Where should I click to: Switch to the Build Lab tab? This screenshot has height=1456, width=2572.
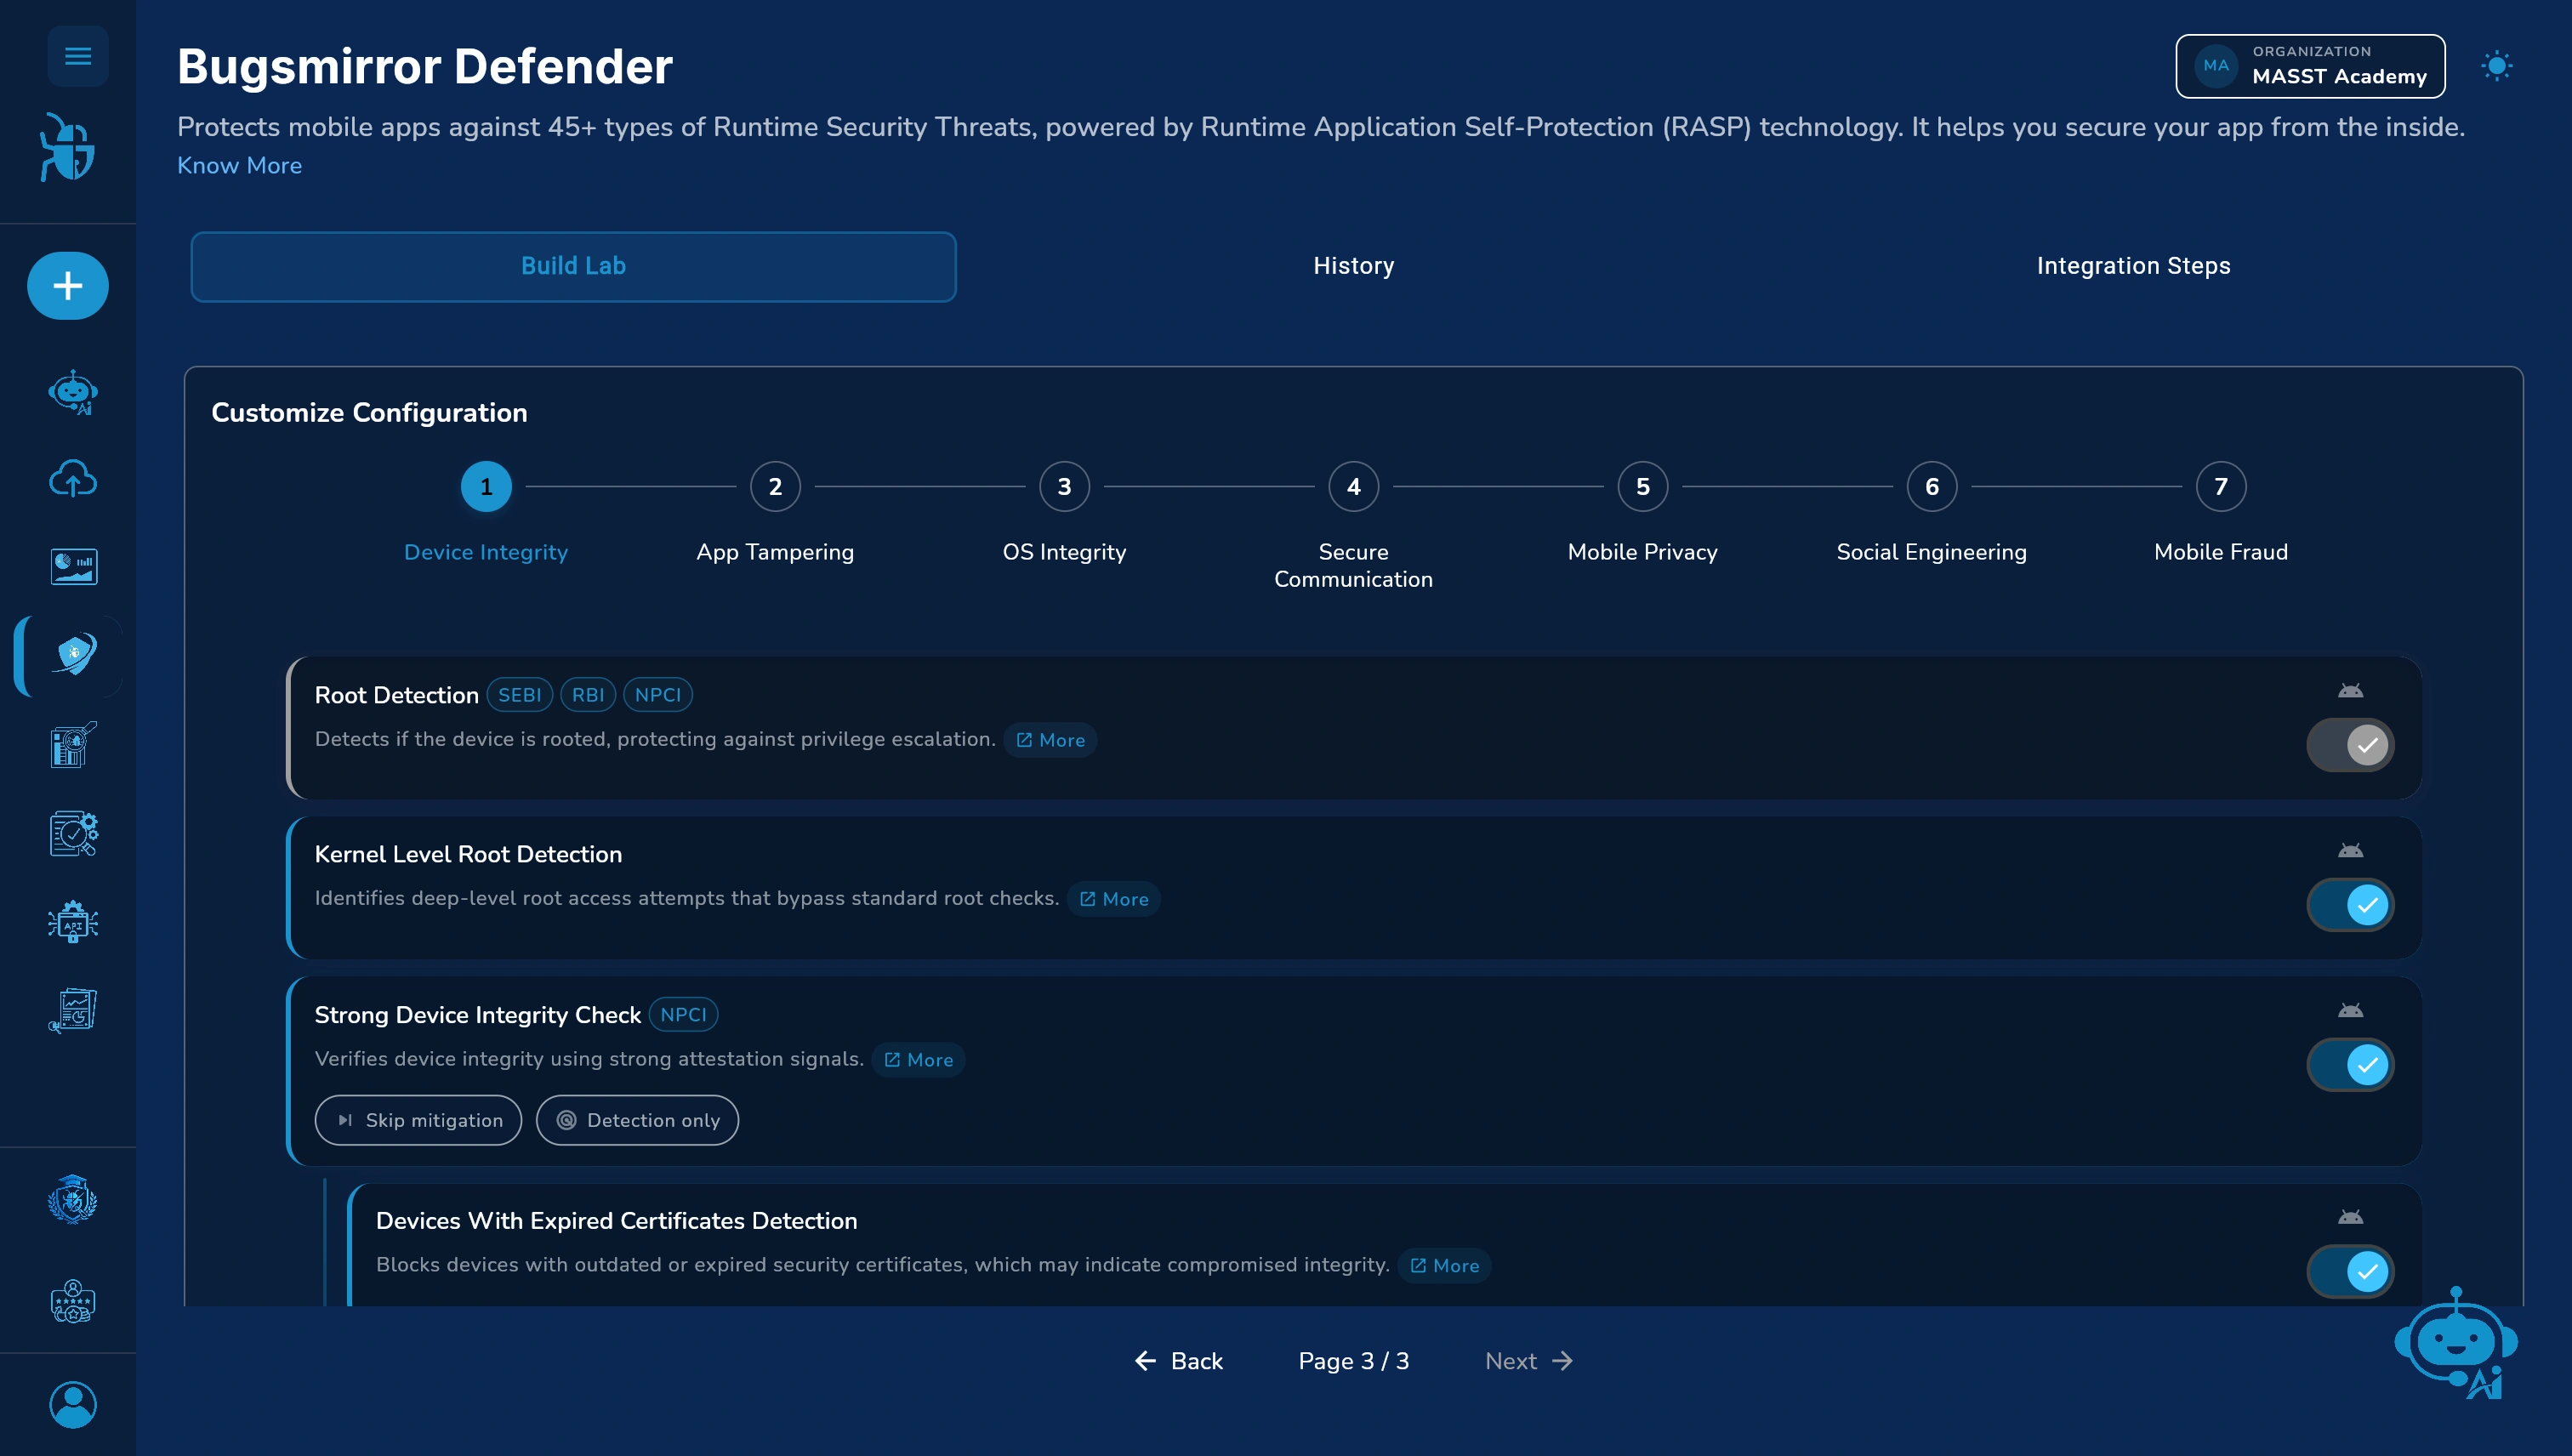pyautogui.click(x=573, y=266)
